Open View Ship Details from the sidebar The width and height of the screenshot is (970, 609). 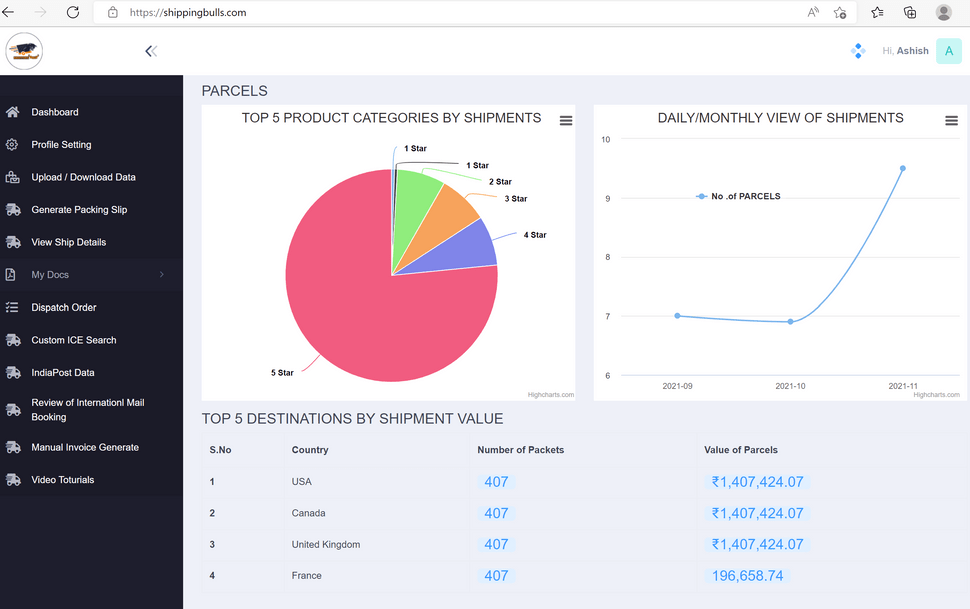point(68,242)
